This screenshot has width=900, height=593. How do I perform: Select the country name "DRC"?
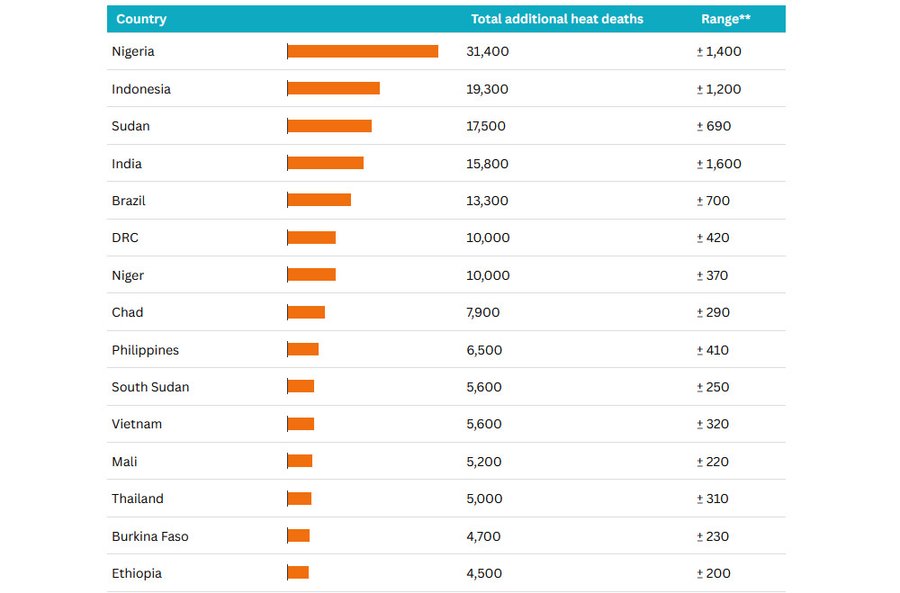[x=125, y=238]
